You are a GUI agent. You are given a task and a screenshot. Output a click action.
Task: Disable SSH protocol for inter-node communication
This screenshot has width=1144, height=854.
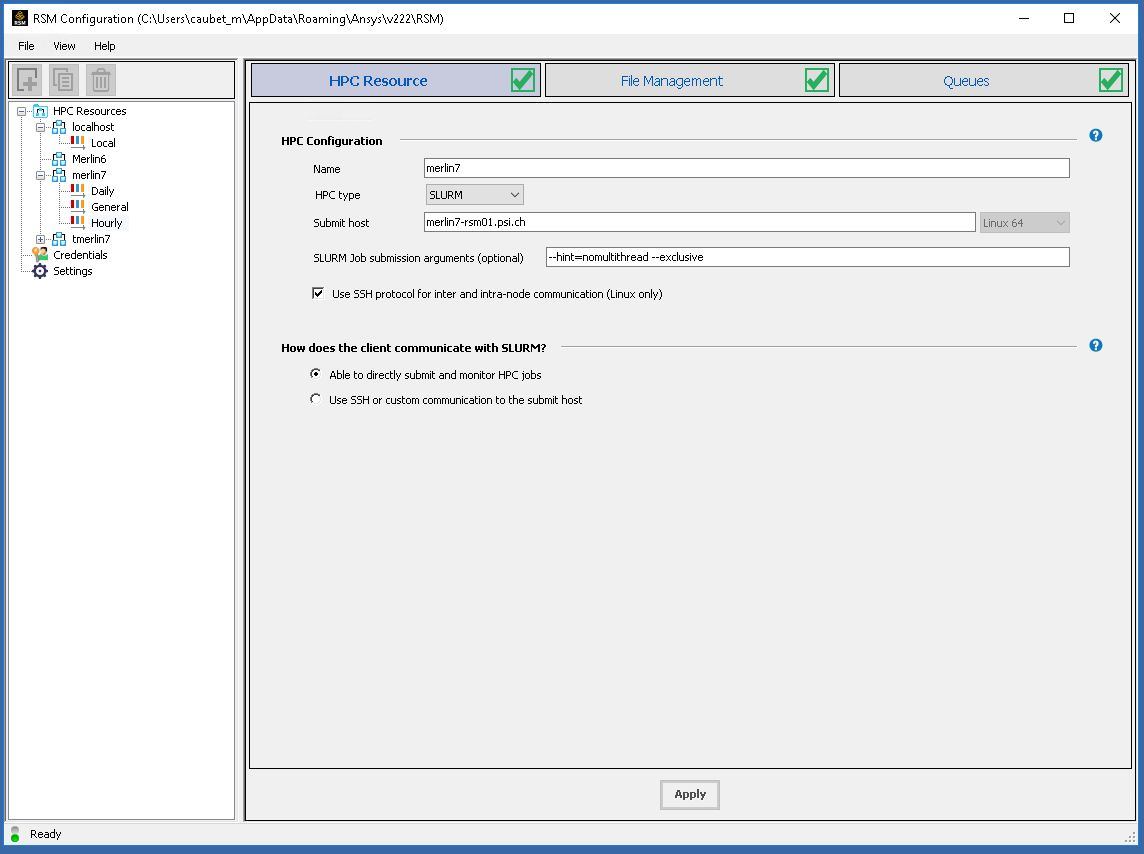(x=317, y=293)
